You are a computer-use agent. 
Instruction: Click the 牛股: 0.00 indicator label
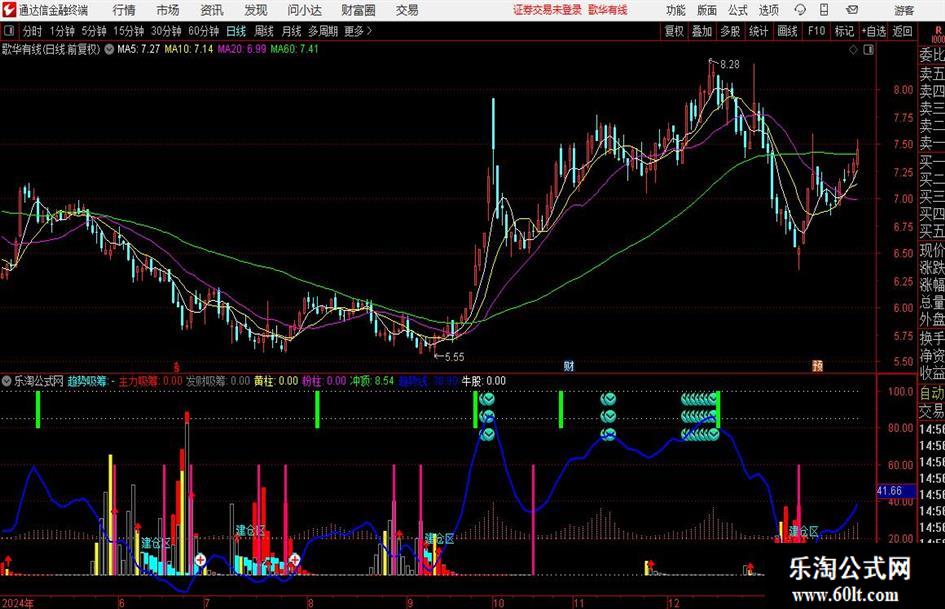[x=483, y=381]
